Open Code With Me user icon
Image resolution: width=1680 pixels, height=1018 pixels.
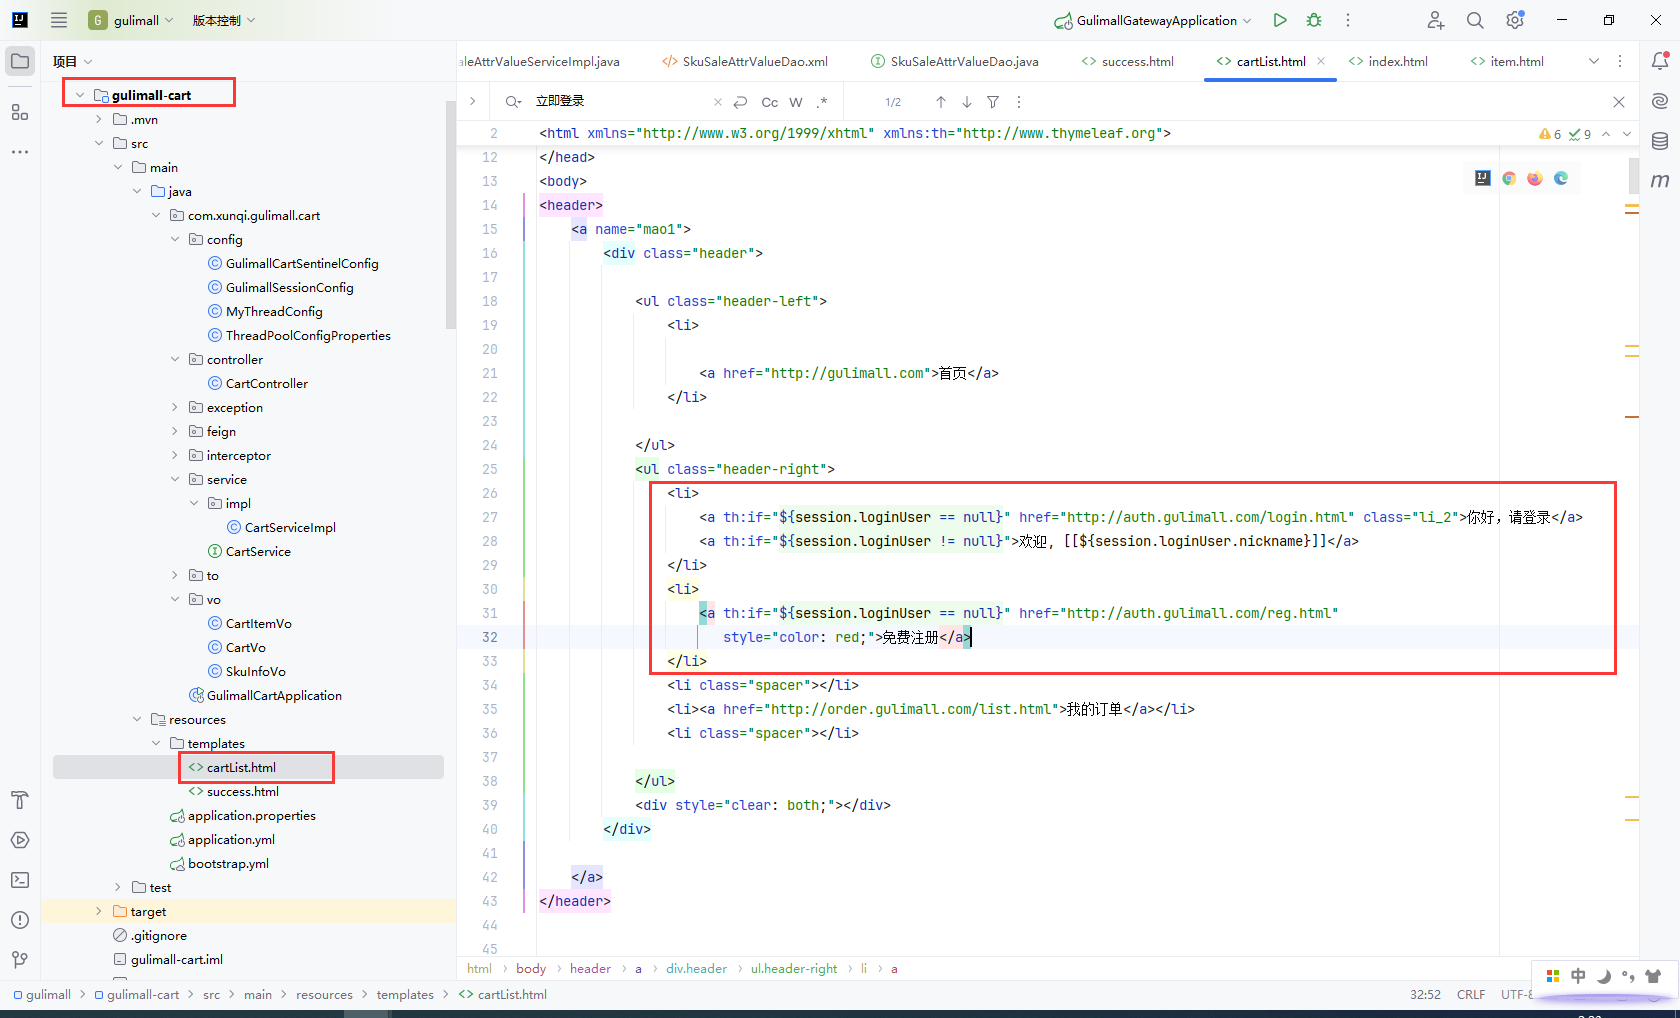[x=1436, y=20]
